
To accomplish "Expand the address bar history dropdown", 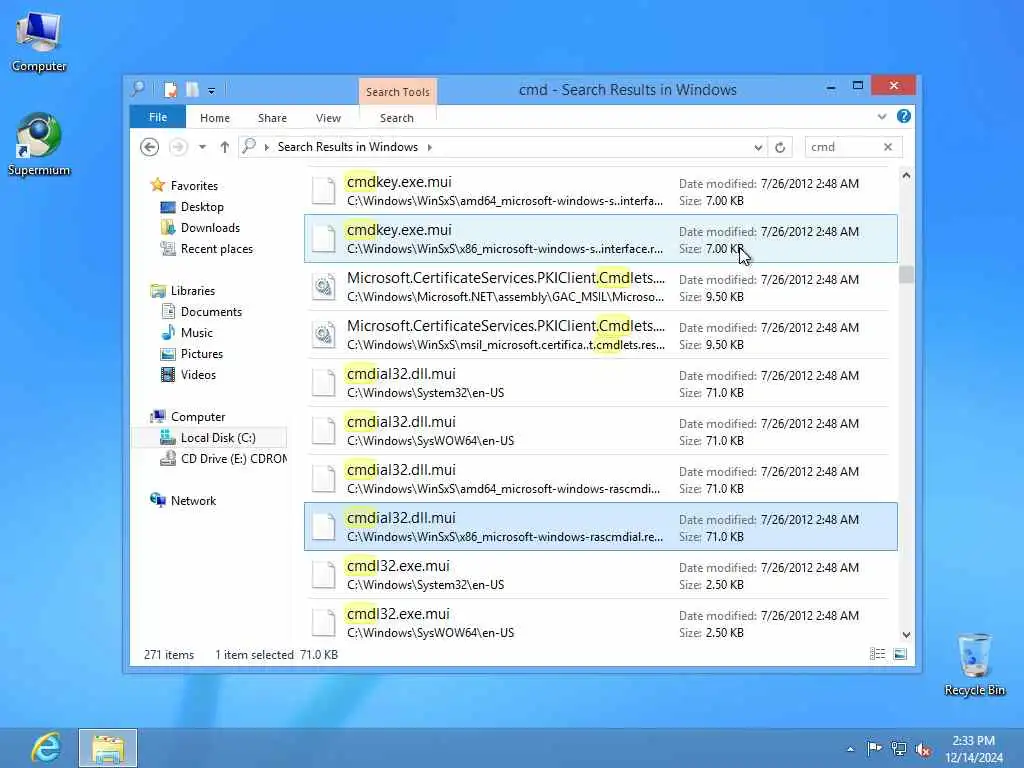I will [x=758, y=148].
